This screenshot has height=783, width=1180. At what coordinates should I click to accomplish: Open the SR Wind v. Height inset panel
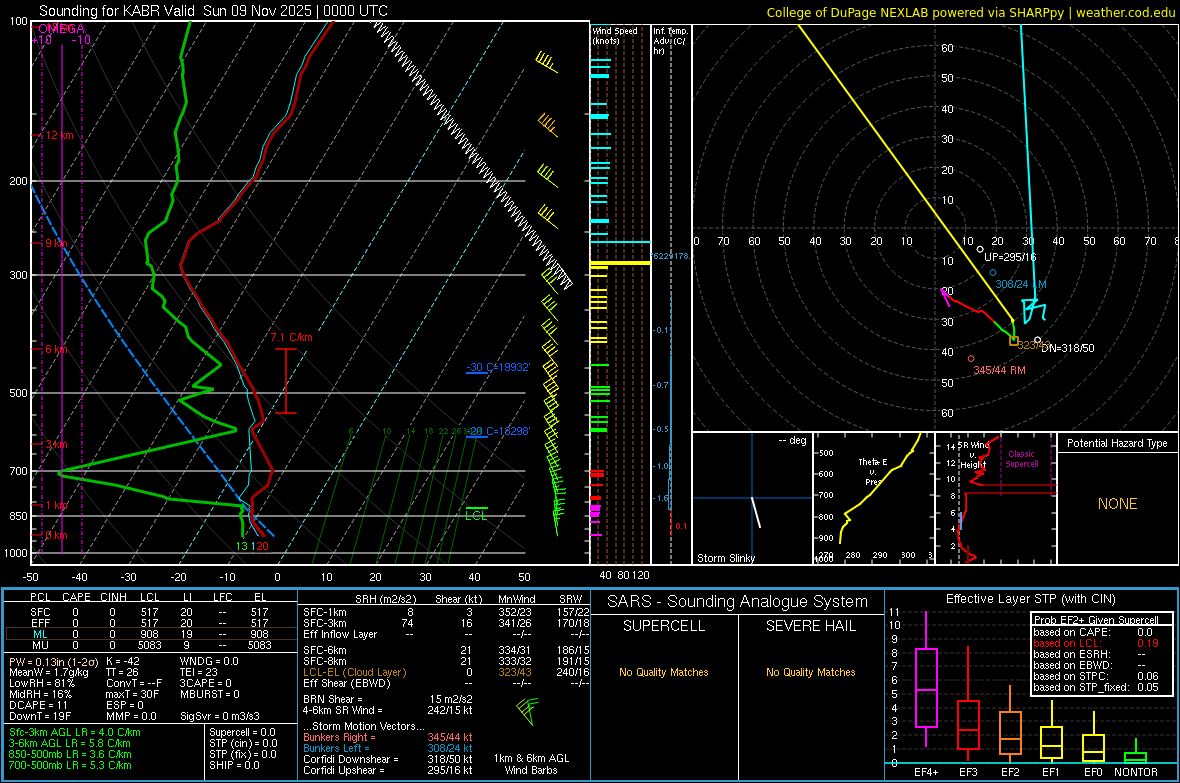coord(996,498)
